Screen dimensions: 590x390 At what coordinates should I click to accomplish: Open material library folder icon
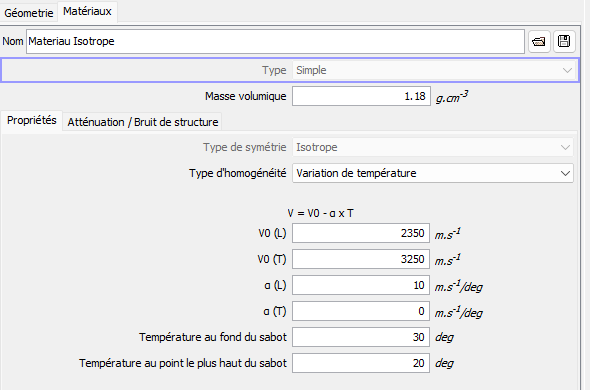click(x=539, y=41)
